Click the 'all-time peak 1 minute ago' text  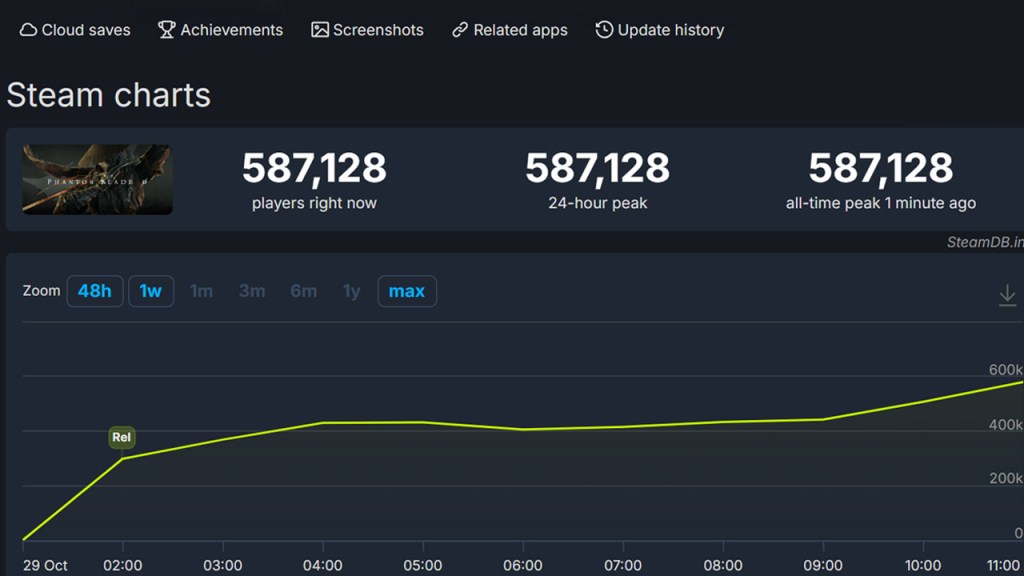click(x=881, y=203)
